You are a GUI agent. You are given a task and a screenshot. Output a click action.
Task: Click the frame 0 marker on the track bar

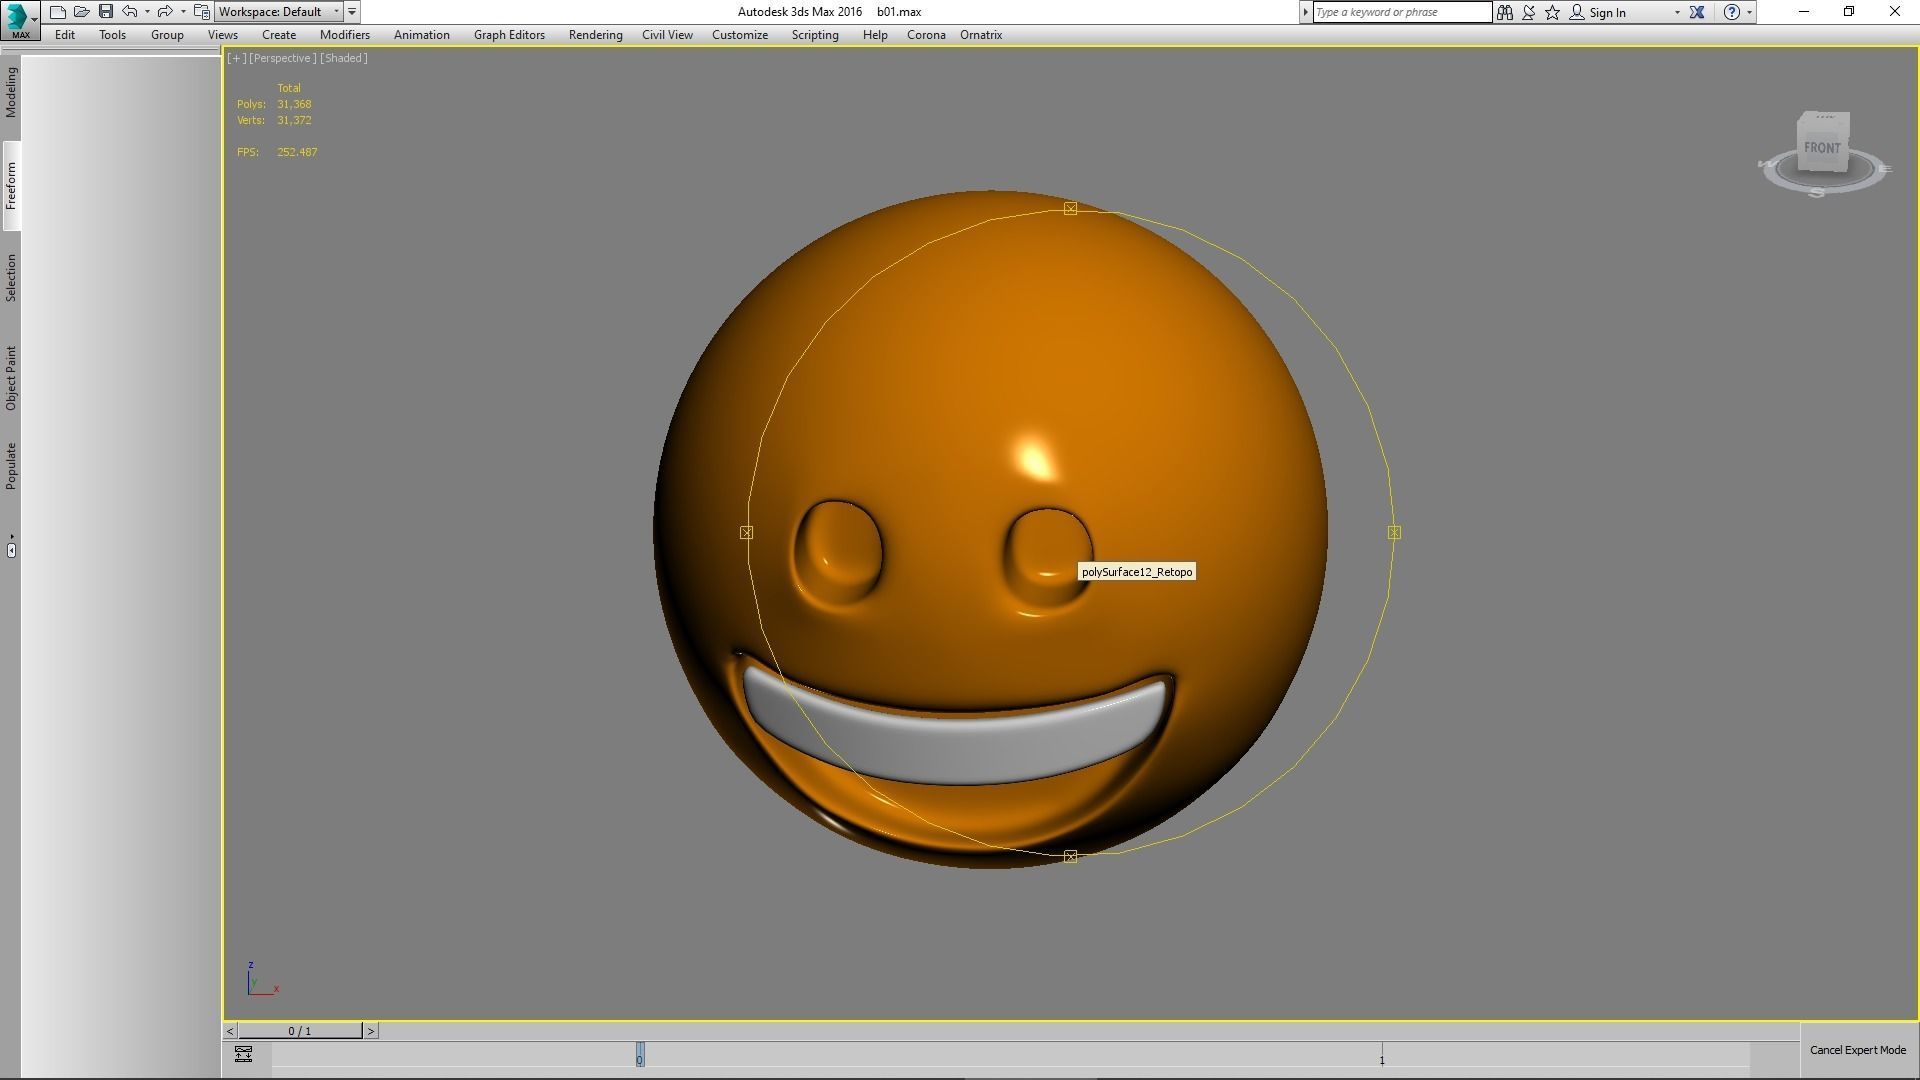click(640, 1055)
